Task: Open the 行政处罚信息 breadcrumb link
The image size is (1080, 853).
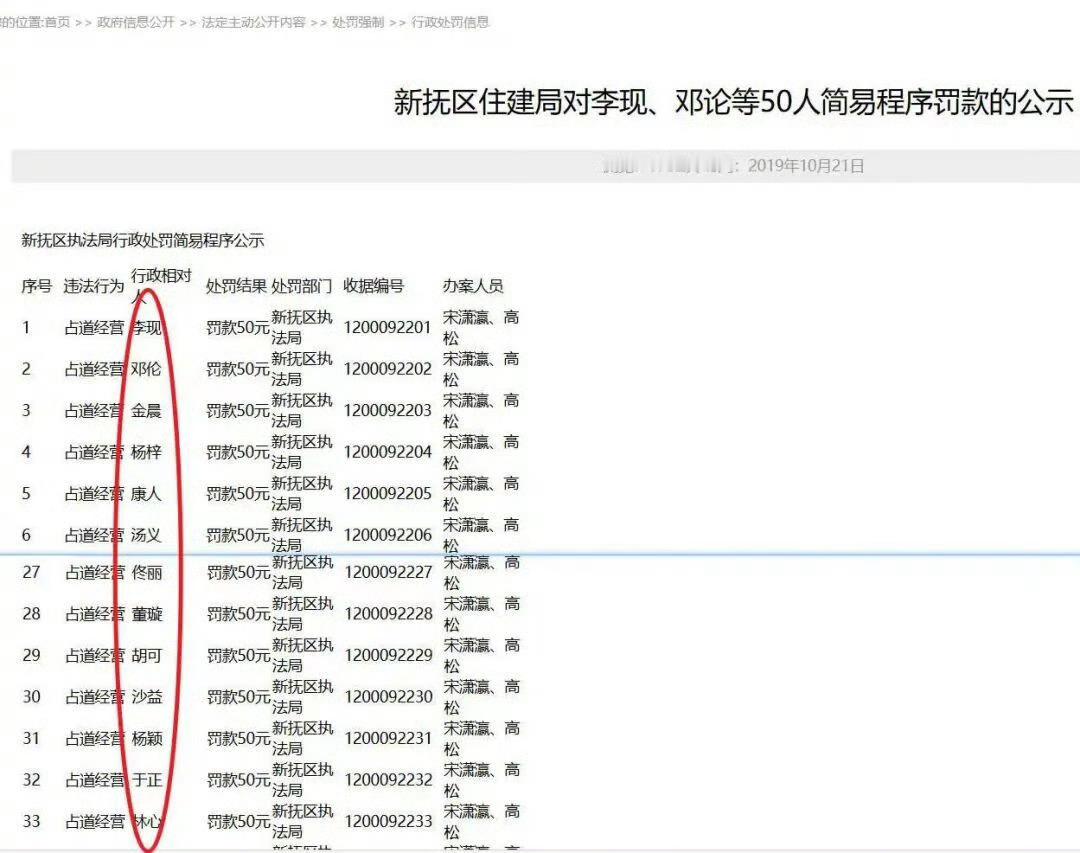Action: 449,21
